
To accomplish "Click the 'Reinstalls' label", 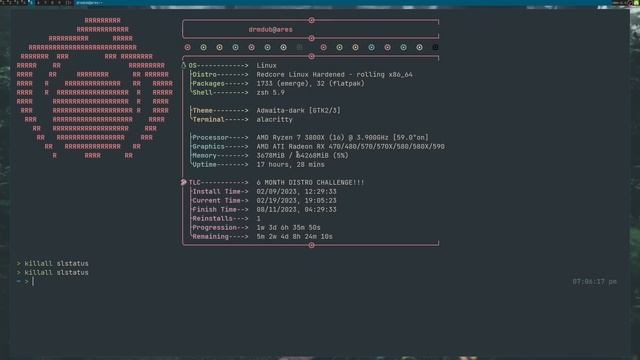I will point(212,218).
